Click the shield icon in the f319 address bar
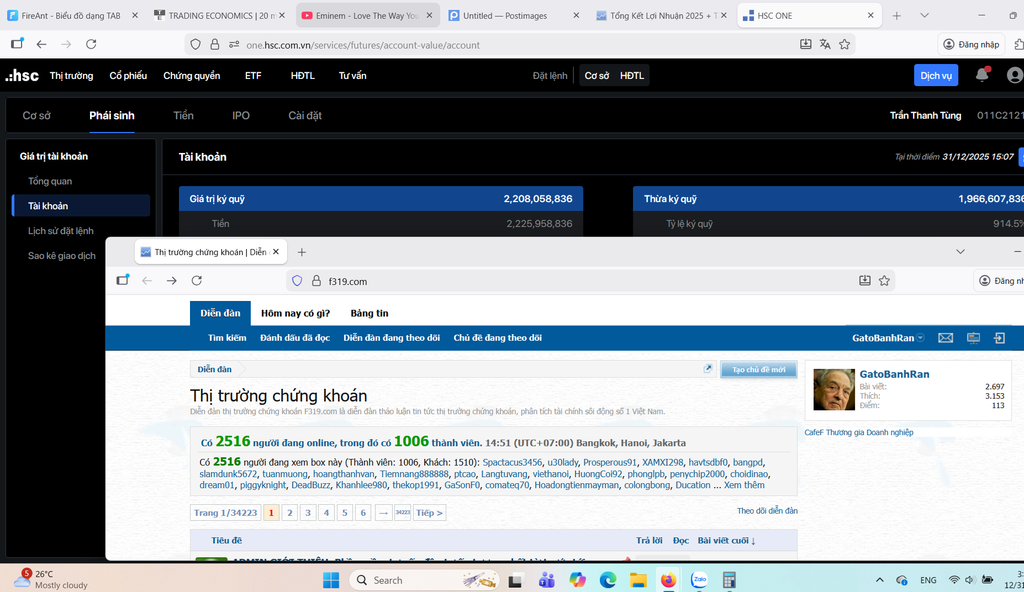Screen dimensions: 1024x592 297,280
